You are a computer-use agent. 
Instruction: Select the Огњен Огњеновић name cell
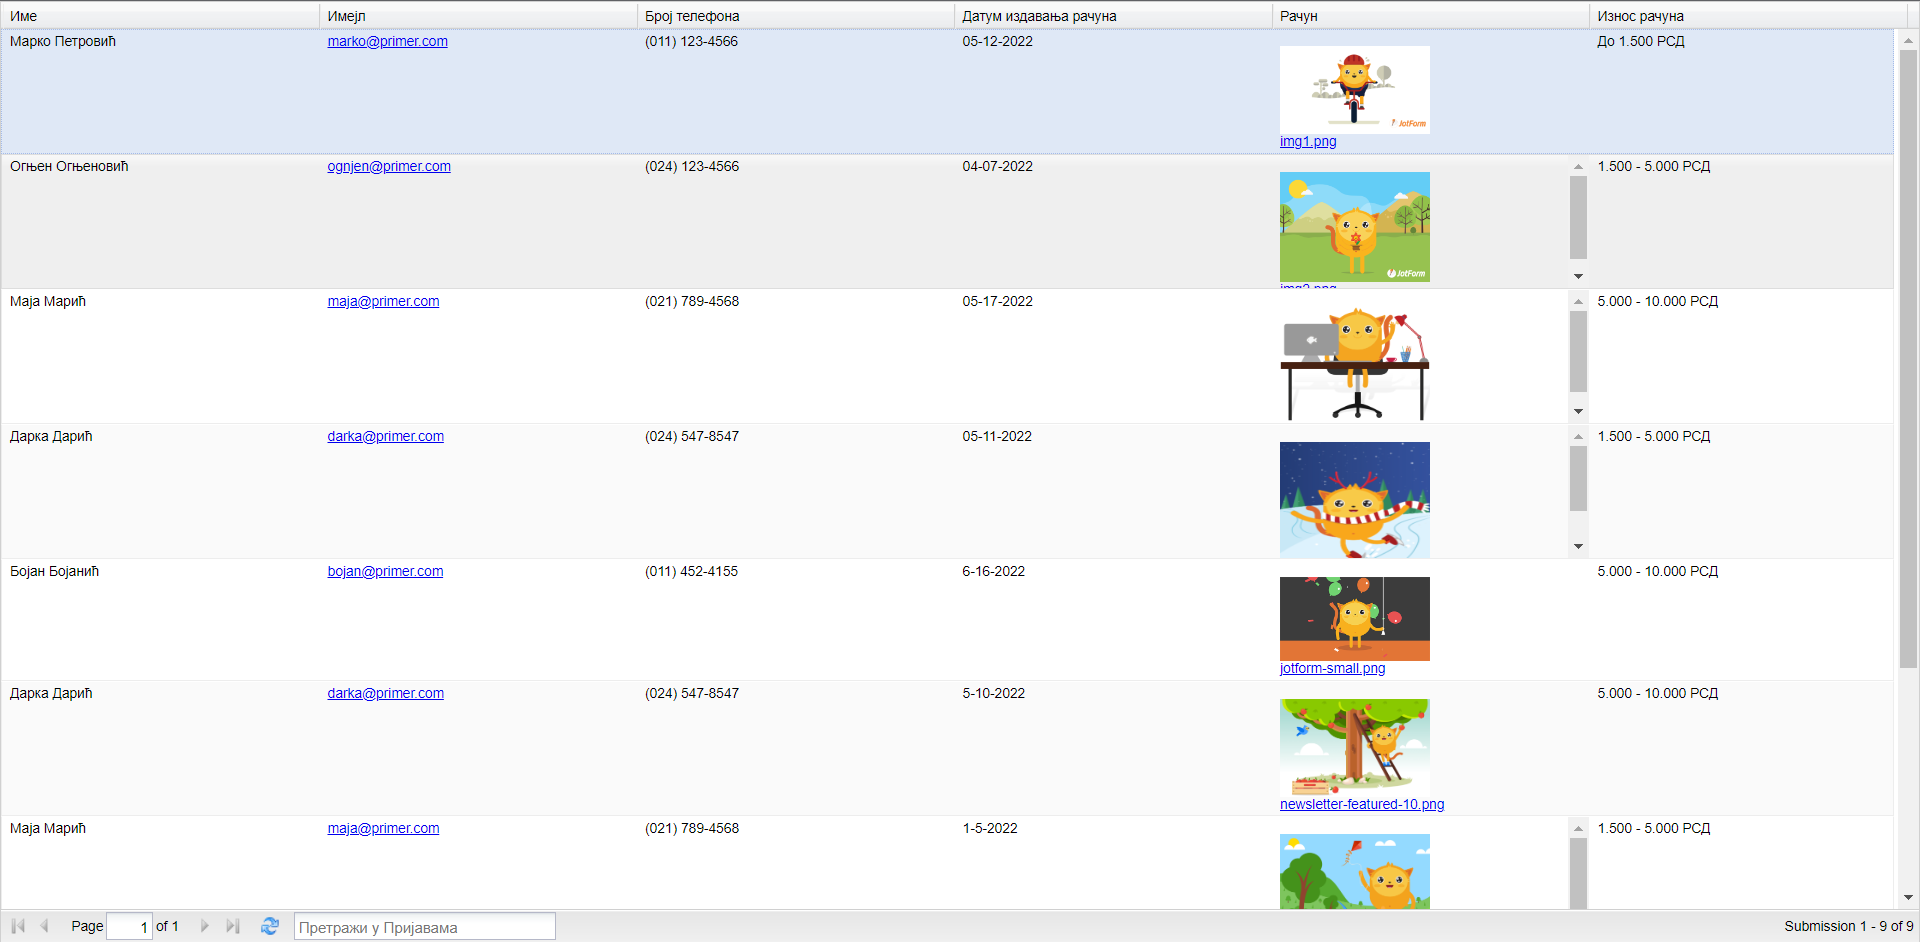tap(69, 166)
